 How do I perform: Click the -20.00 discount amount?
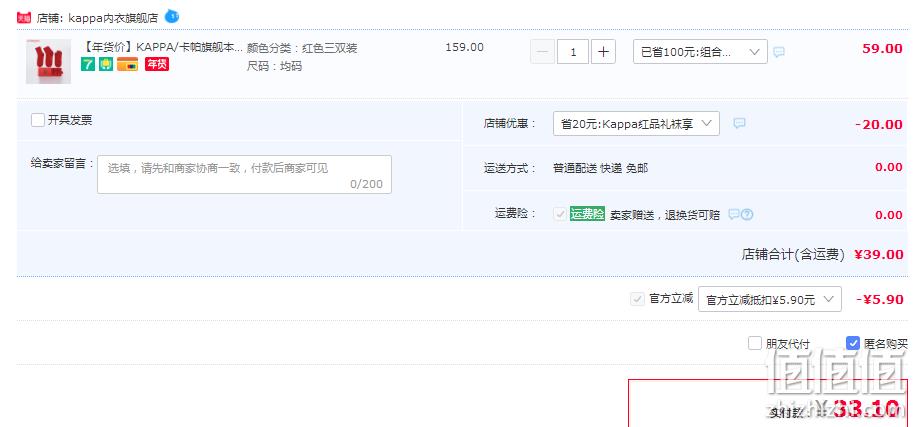[x=879, y=124]
